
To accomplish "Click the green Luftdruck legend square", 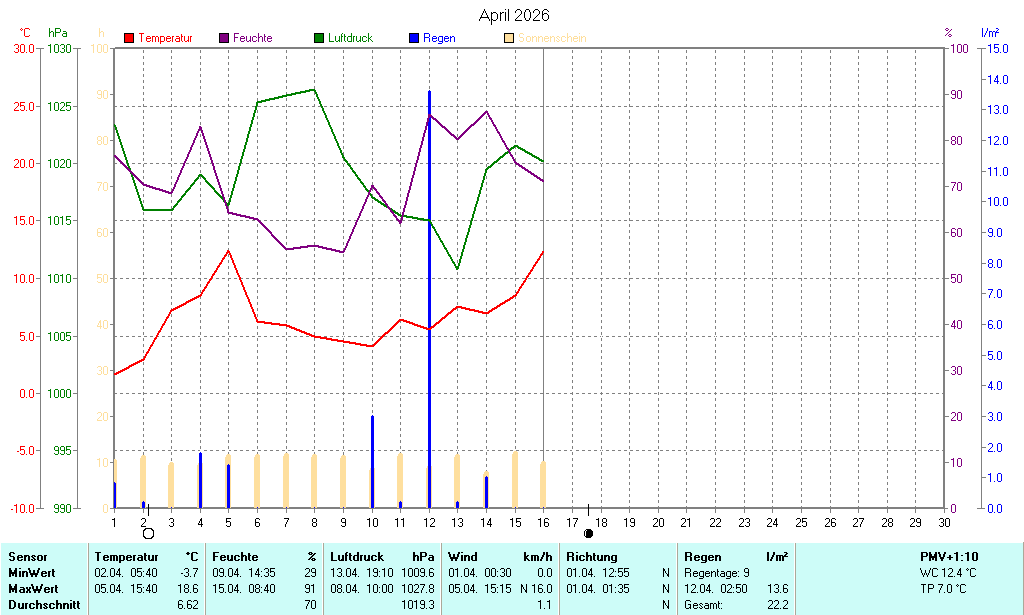I will 320,38.
